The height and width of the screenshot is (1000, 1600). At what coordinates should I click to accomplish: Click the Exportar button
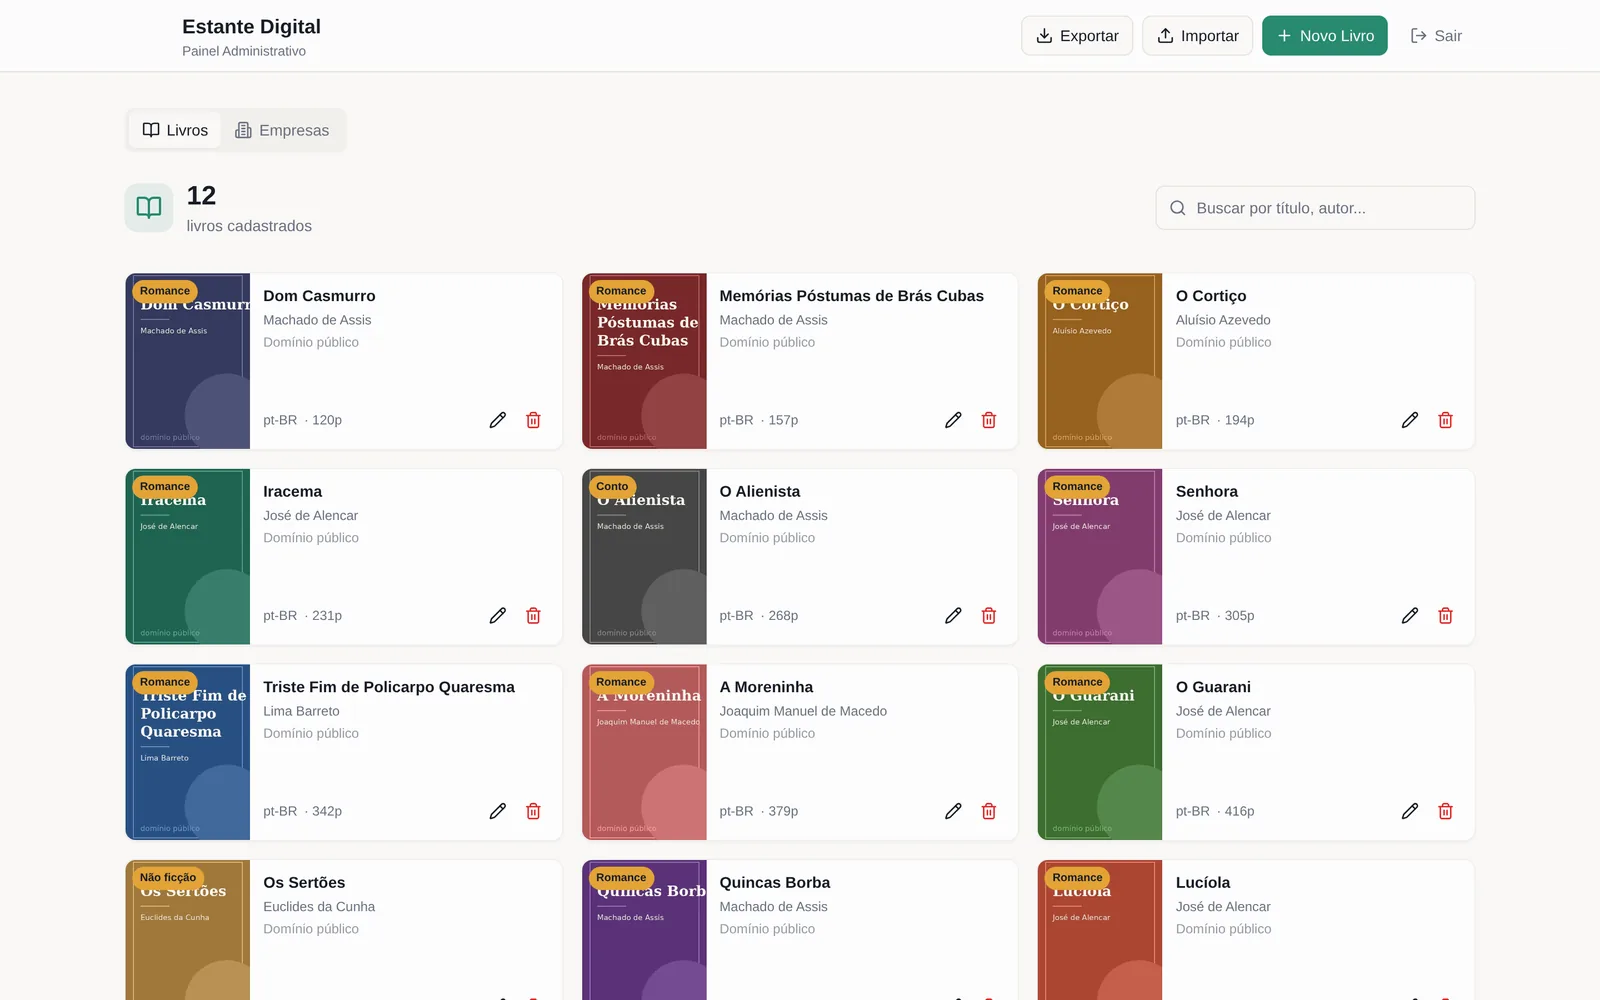[x=1077, y=36]
